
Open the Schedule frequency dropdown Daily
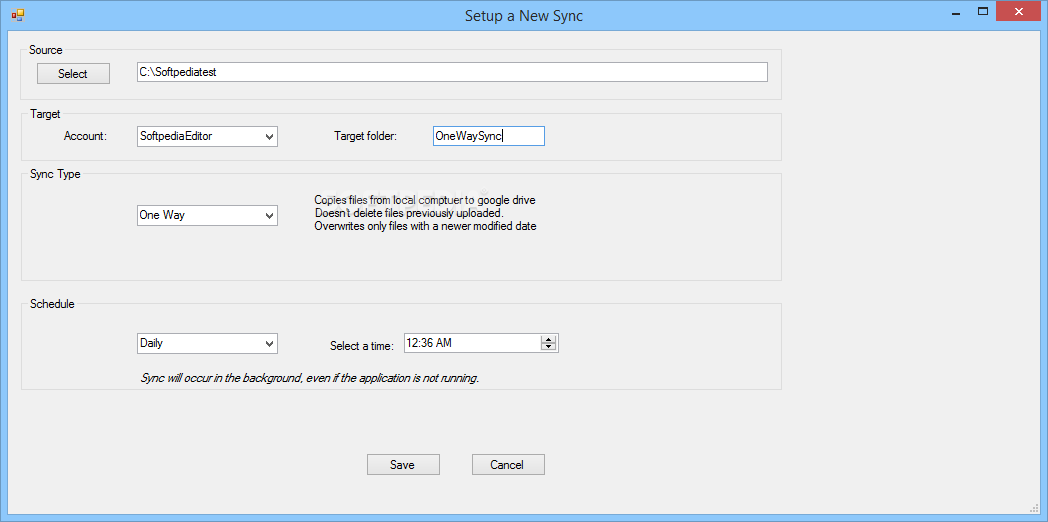207,344
